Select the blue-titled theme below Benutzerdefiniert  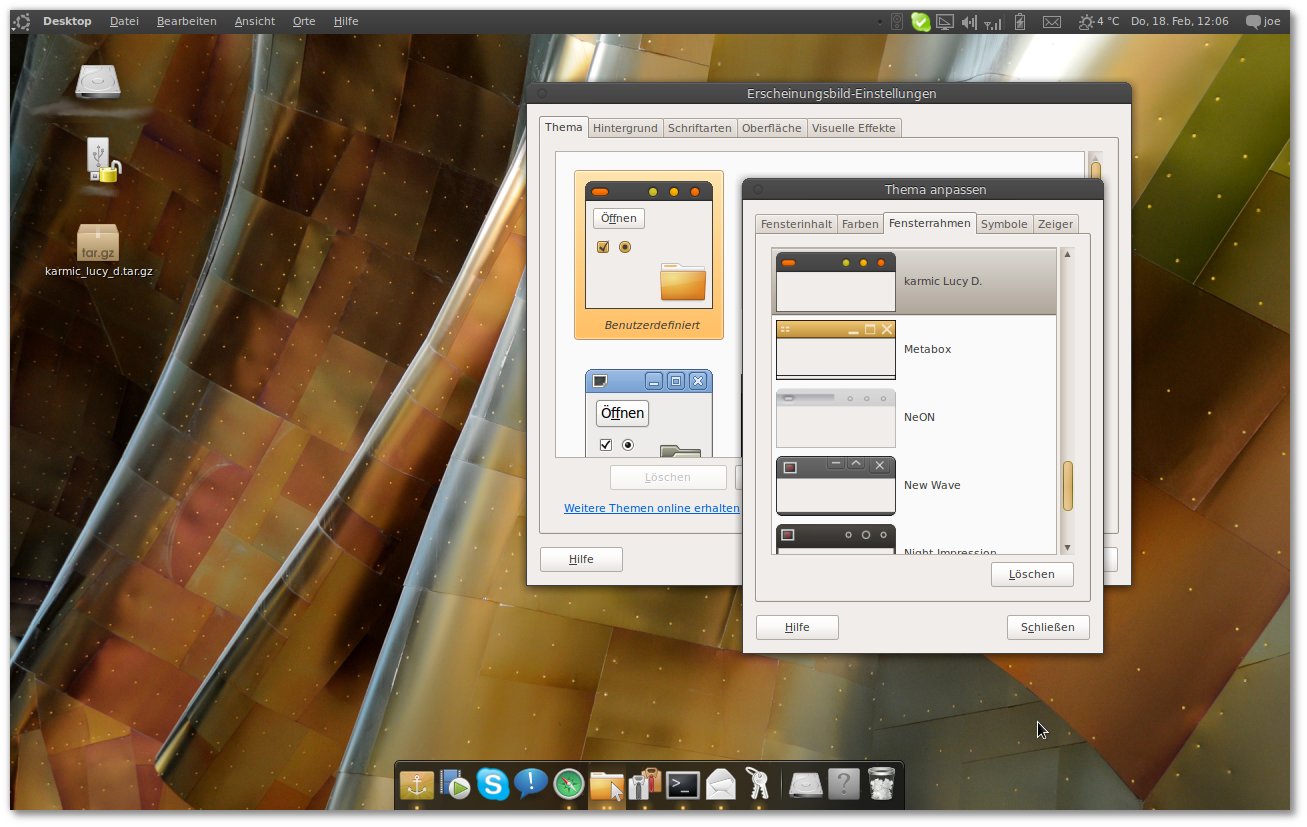[x=649, y=414]
